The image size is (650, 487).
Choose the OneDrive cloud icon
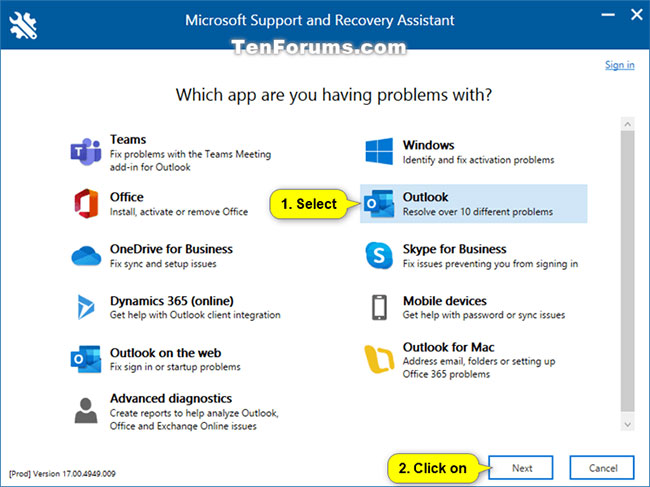[86, 255]
